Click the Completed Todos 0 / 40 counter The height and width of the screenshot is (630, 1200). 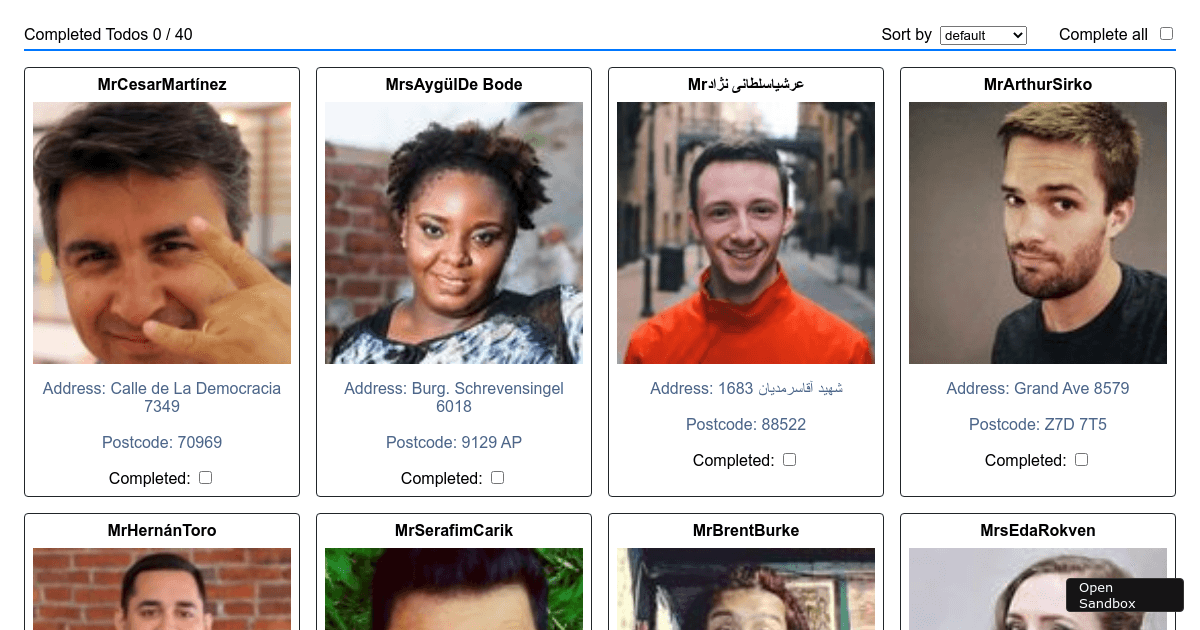coord(108,35)
